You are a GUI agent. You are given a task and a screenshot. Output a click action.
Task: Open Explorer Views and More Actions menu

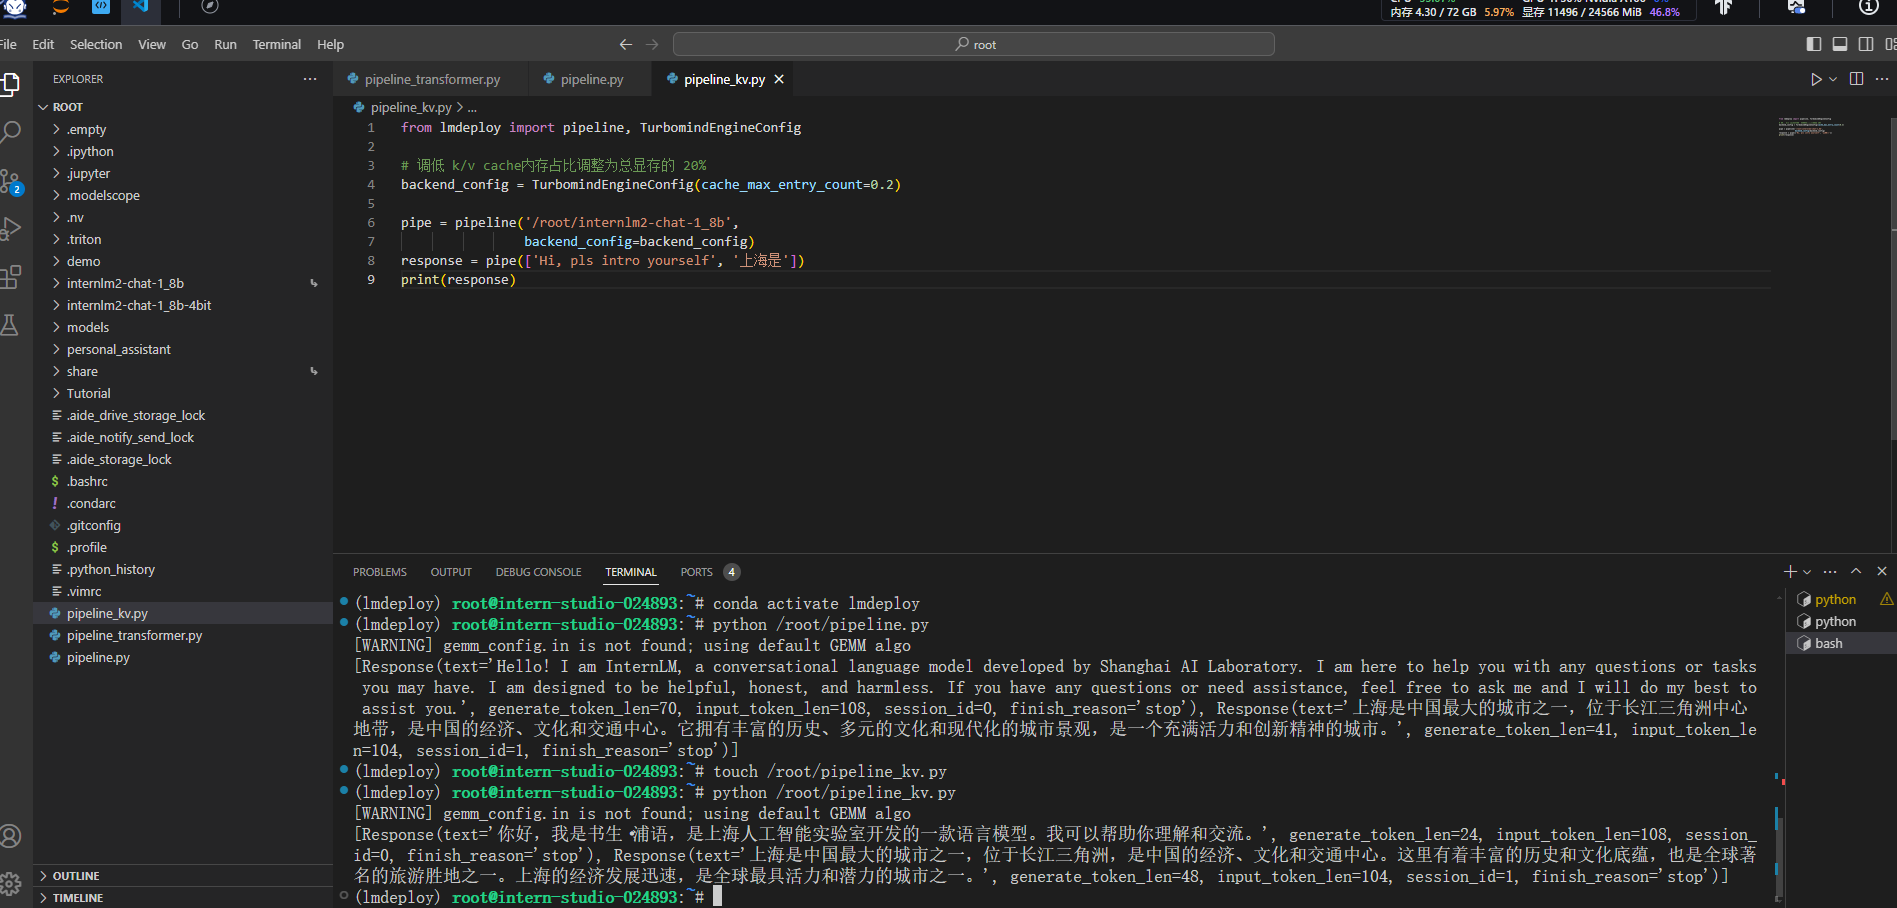point(310,79)
